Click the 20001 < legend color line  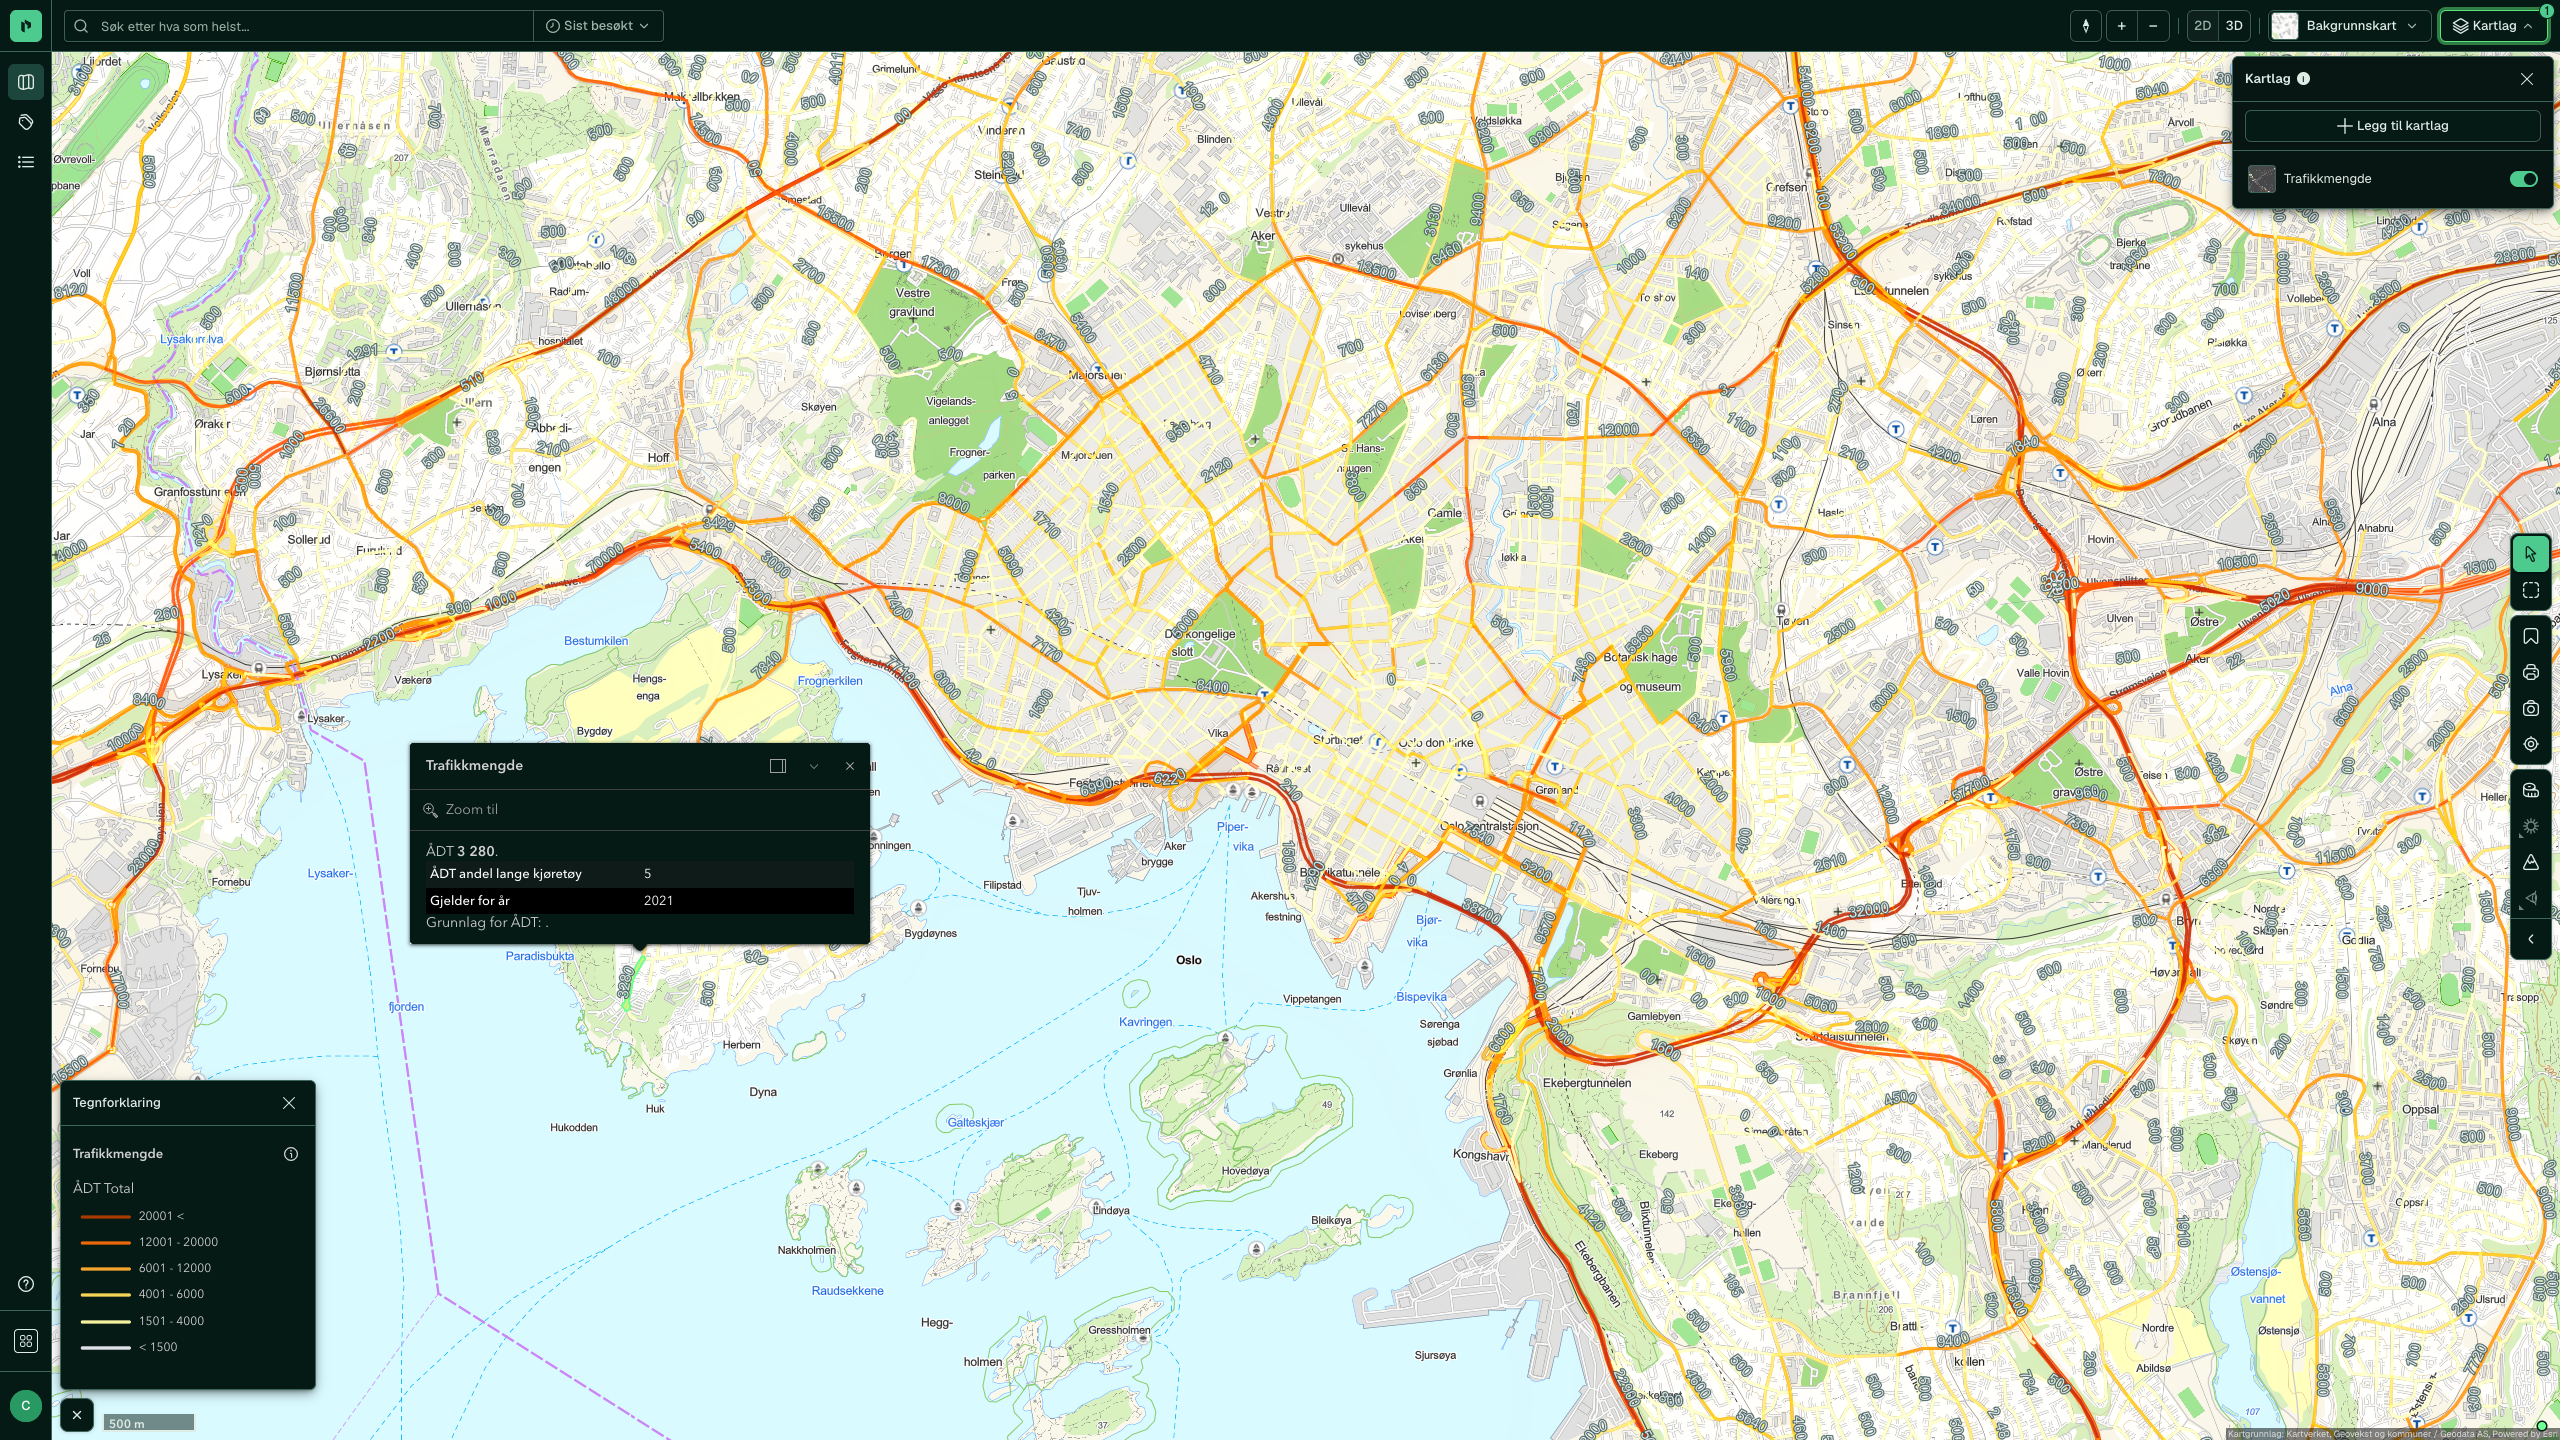[x=105, y=1217]
